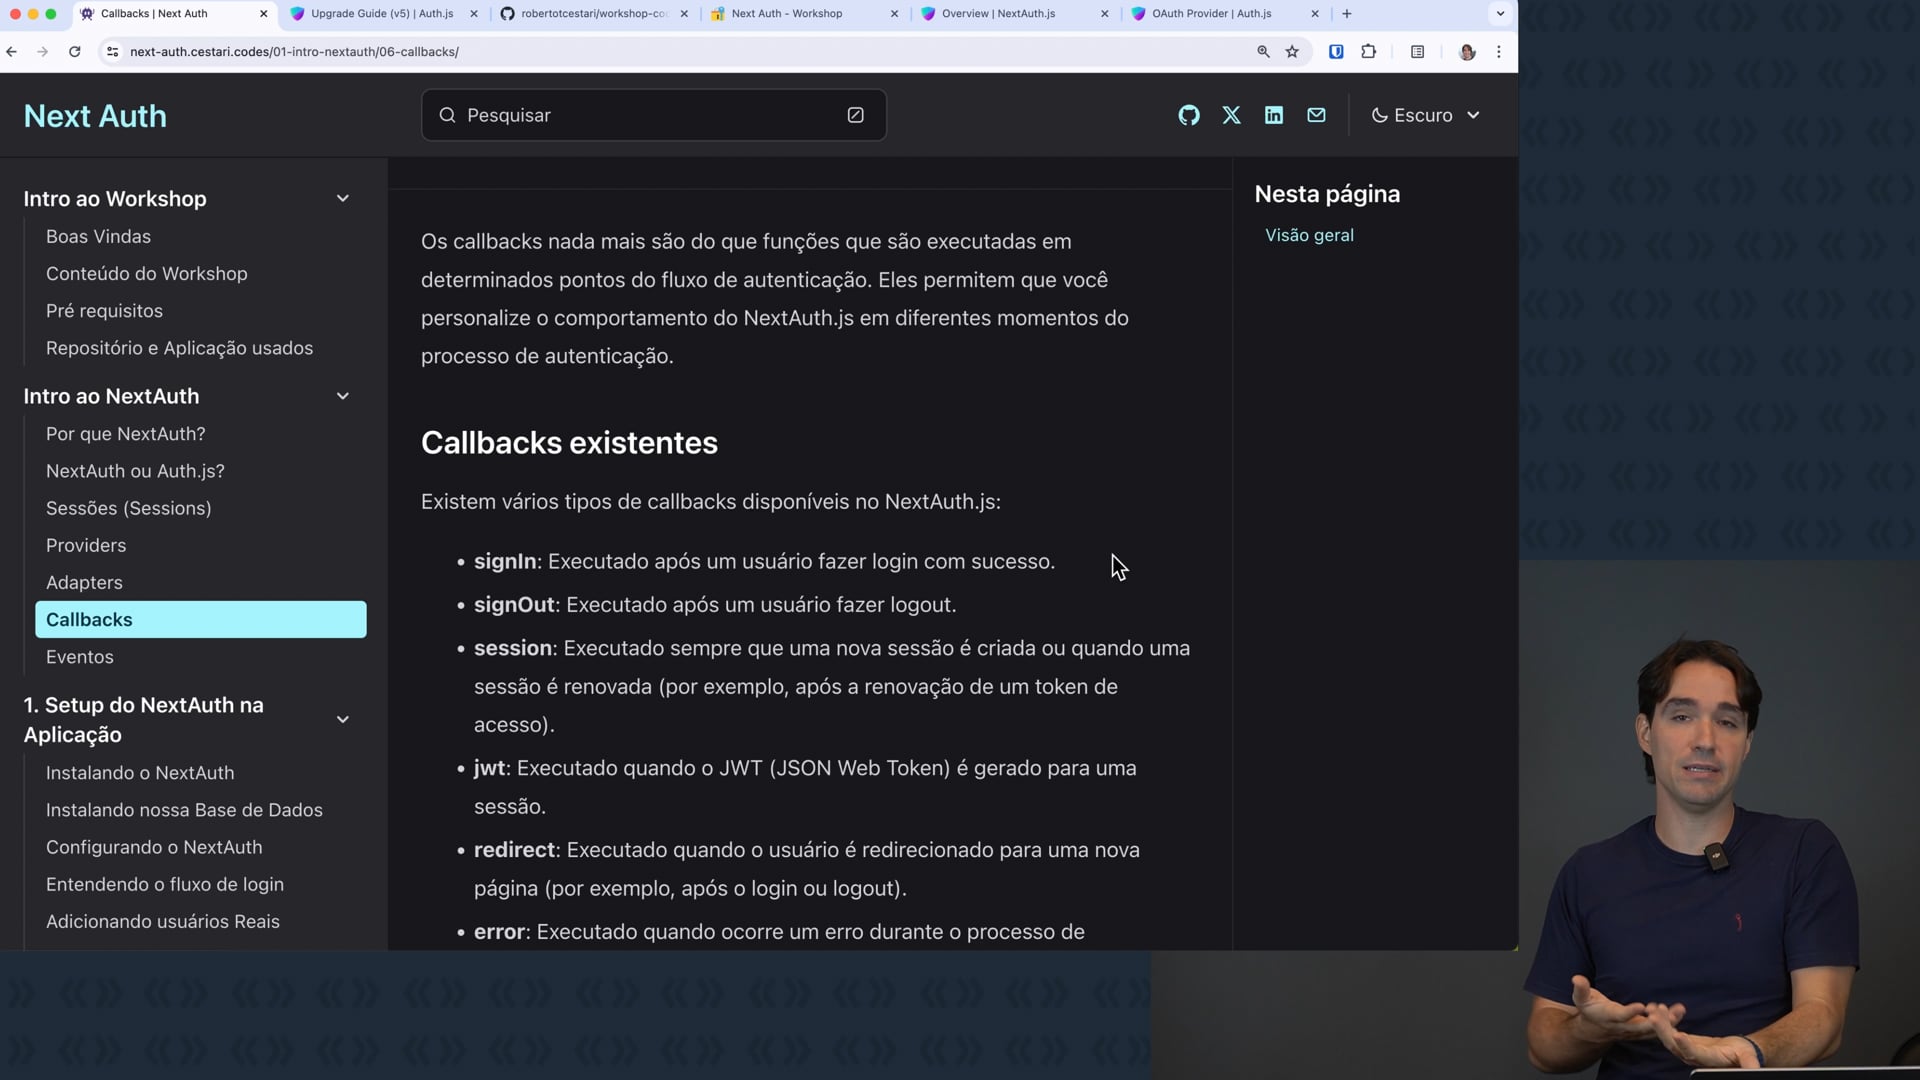Viewport: 1920px width, 1080px height.
Task: Click the Bitwarden extension icon
Action: (1335, 52)
